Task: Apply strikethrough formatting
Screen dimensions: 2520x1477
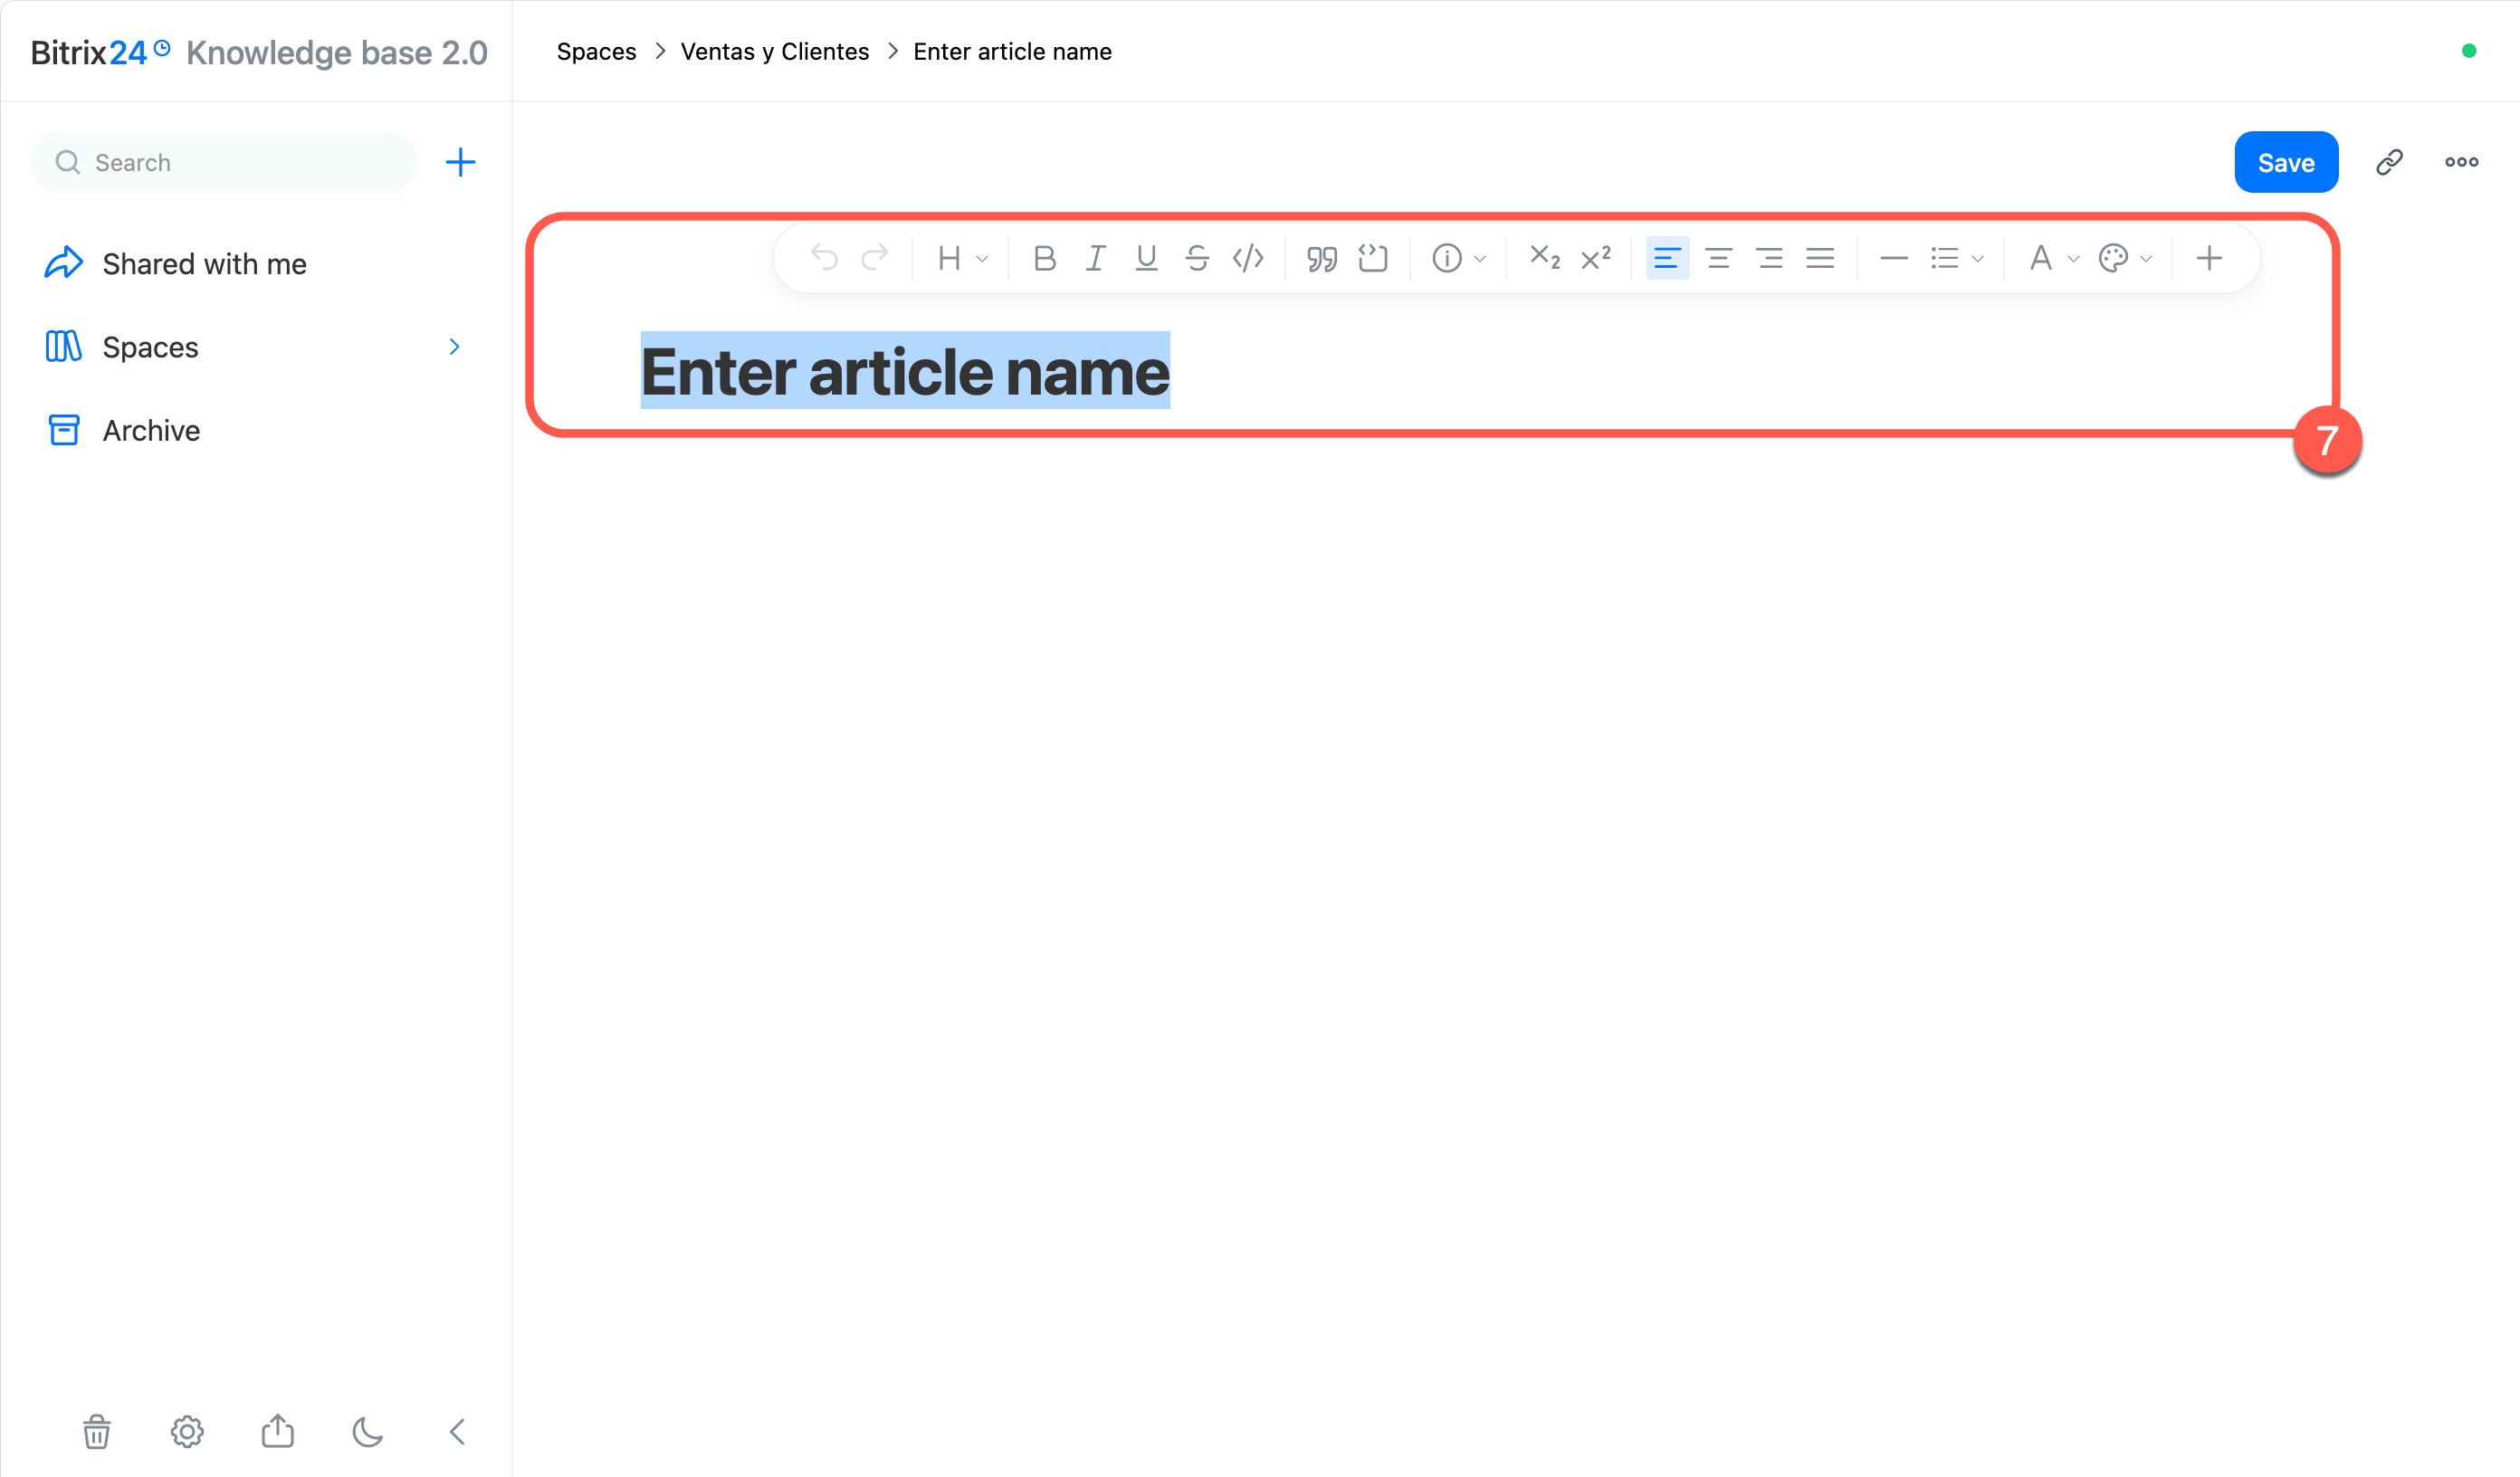Action: (x=1197, y=259)
